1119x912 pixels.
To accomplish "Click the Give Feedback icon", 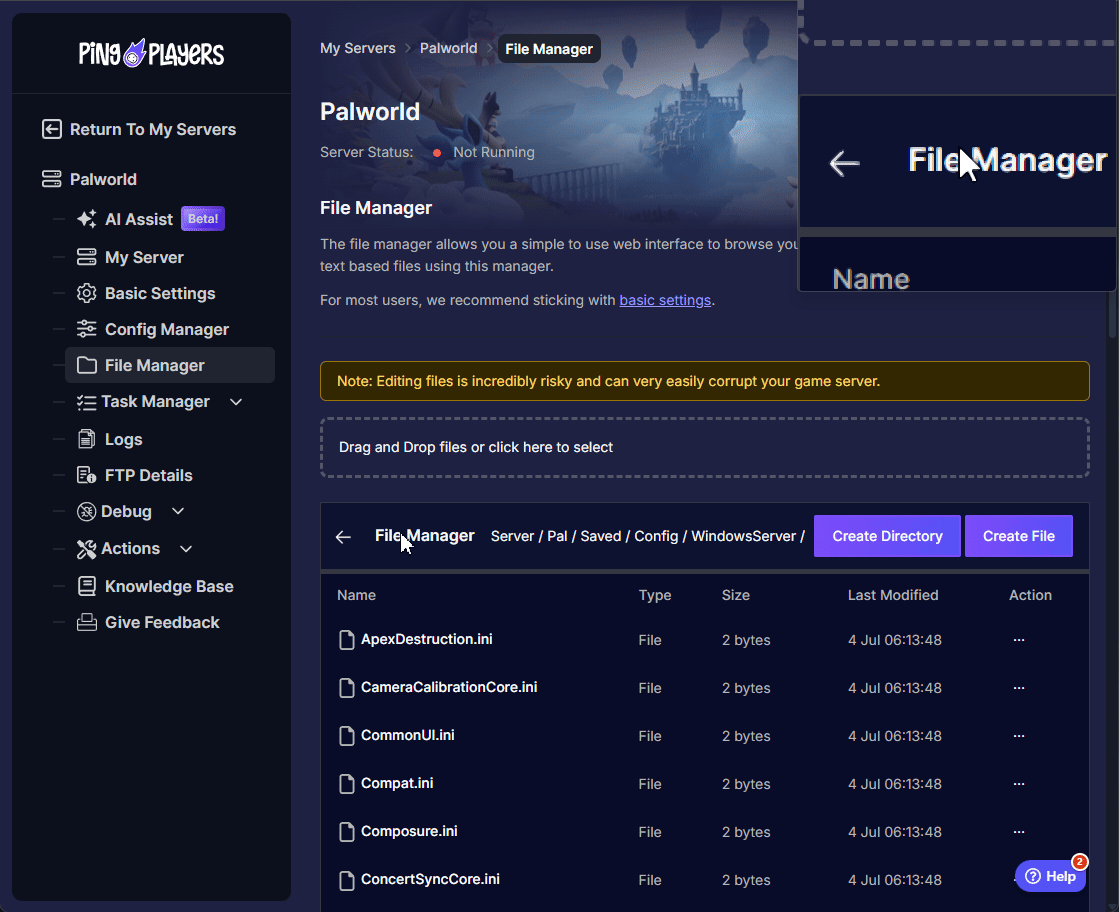I will tap(86, 622).
